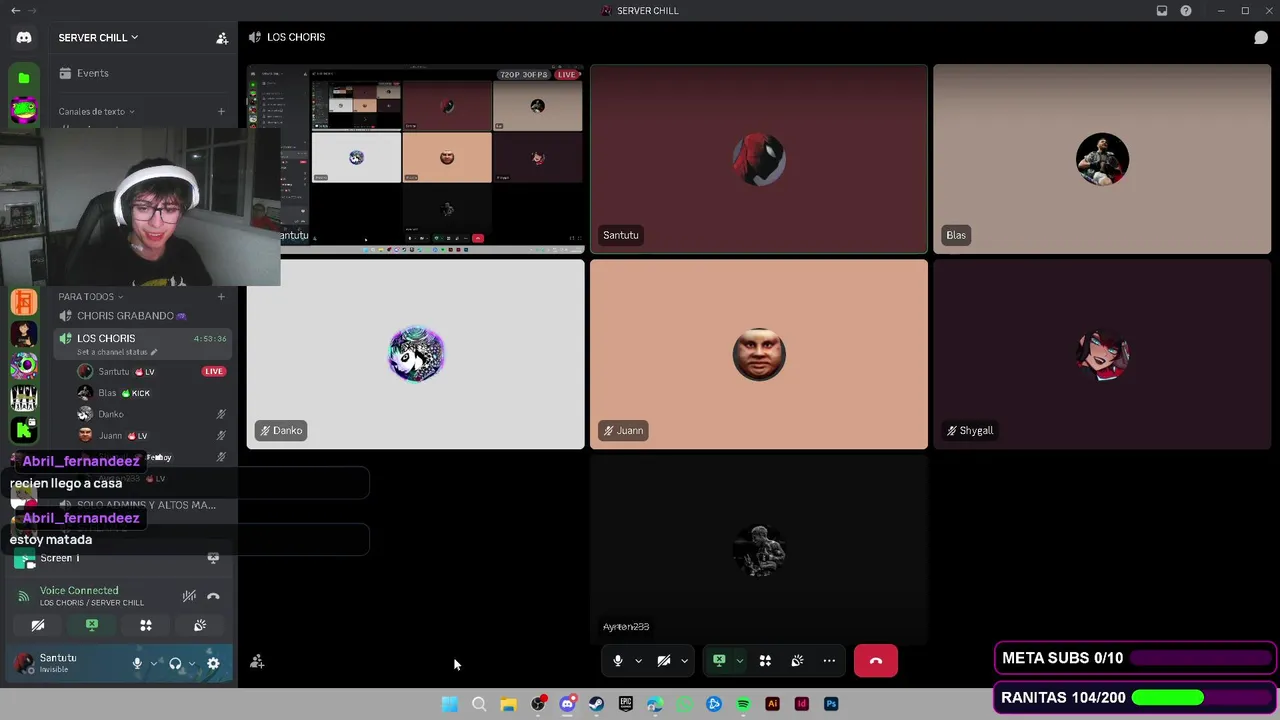Stop streaming Screen 1 from sidebar

pyautogui.click(x=213, y=558)
